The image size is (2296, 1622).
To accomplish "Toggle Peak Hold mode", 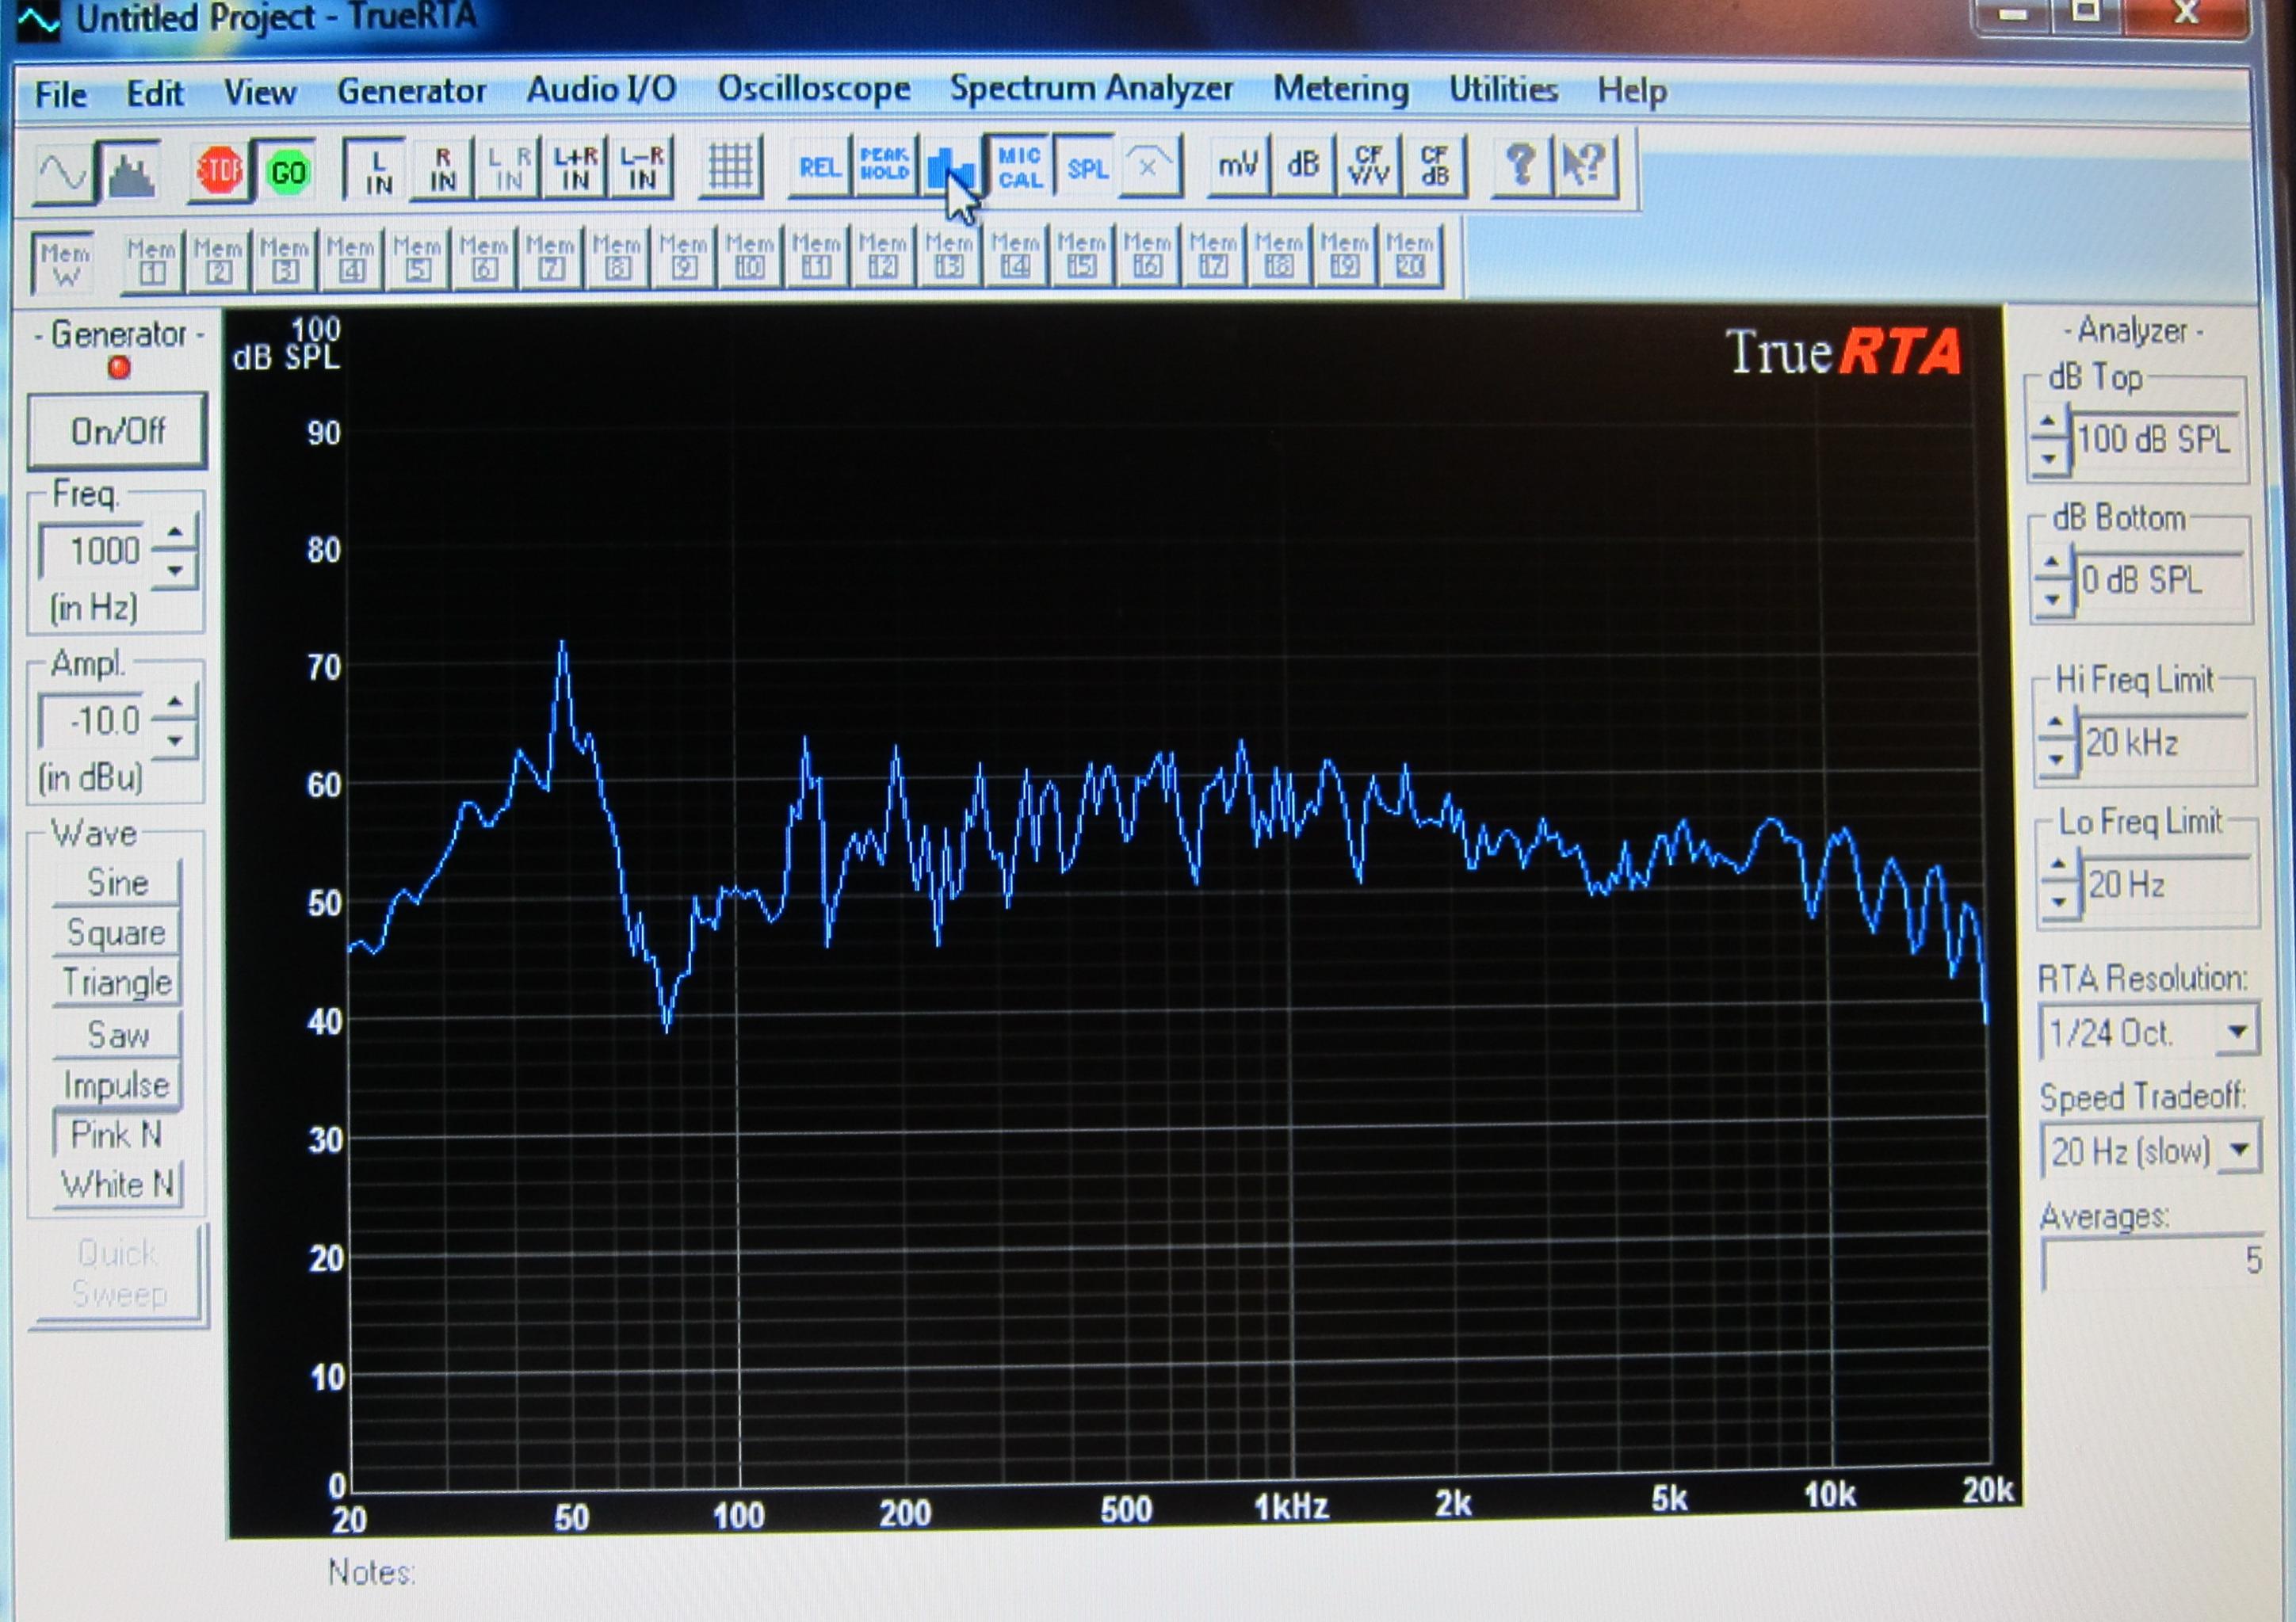I will point(885,165).
